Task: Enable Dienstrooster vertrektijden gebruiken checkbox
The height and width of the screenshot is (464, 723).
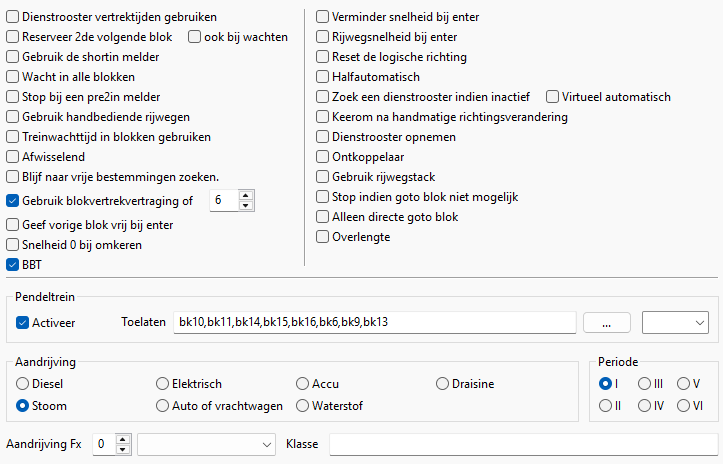Action: pos(13,17)
